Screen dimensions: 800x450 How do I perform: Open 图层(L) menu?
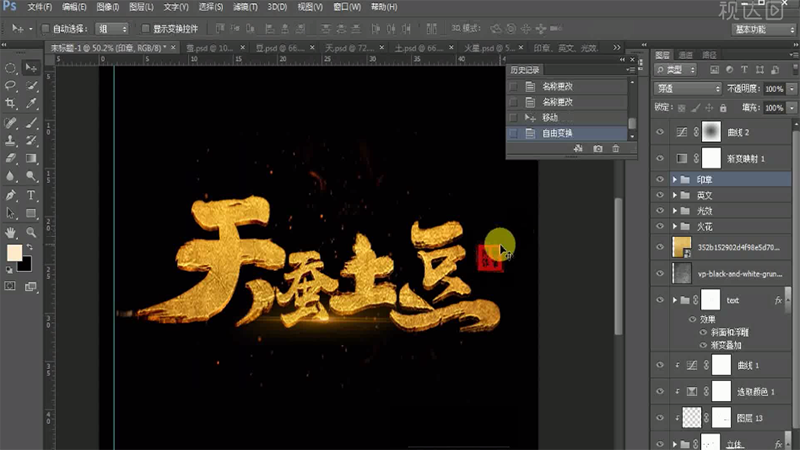(141, 7)
